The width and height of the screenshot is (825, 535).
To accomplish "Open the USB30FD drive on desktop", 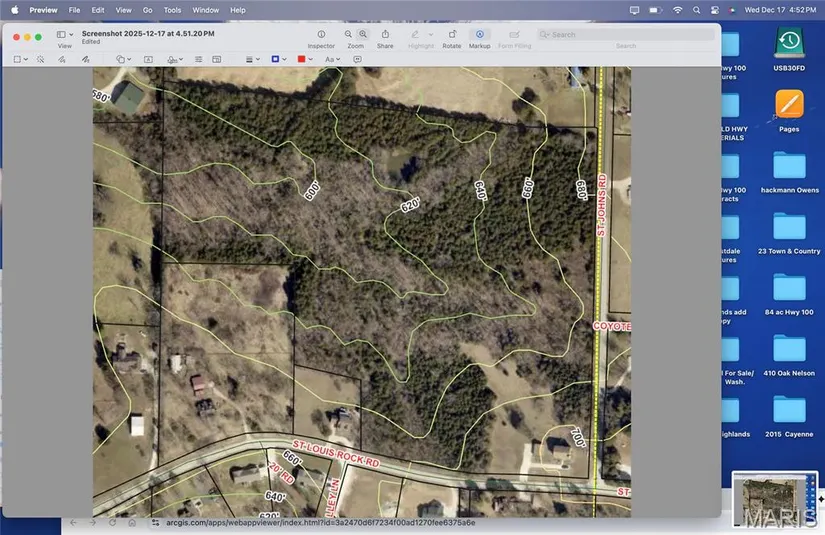I will pos(789,47).
